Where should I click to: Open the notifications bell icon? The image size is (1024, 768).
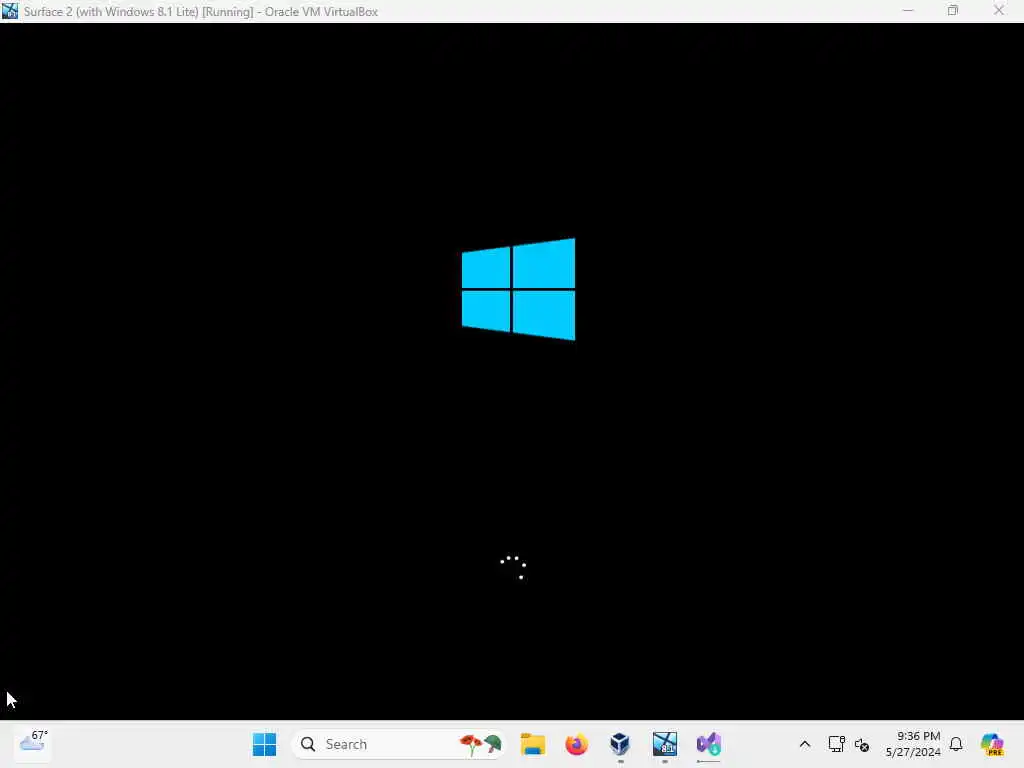[956, 744]
